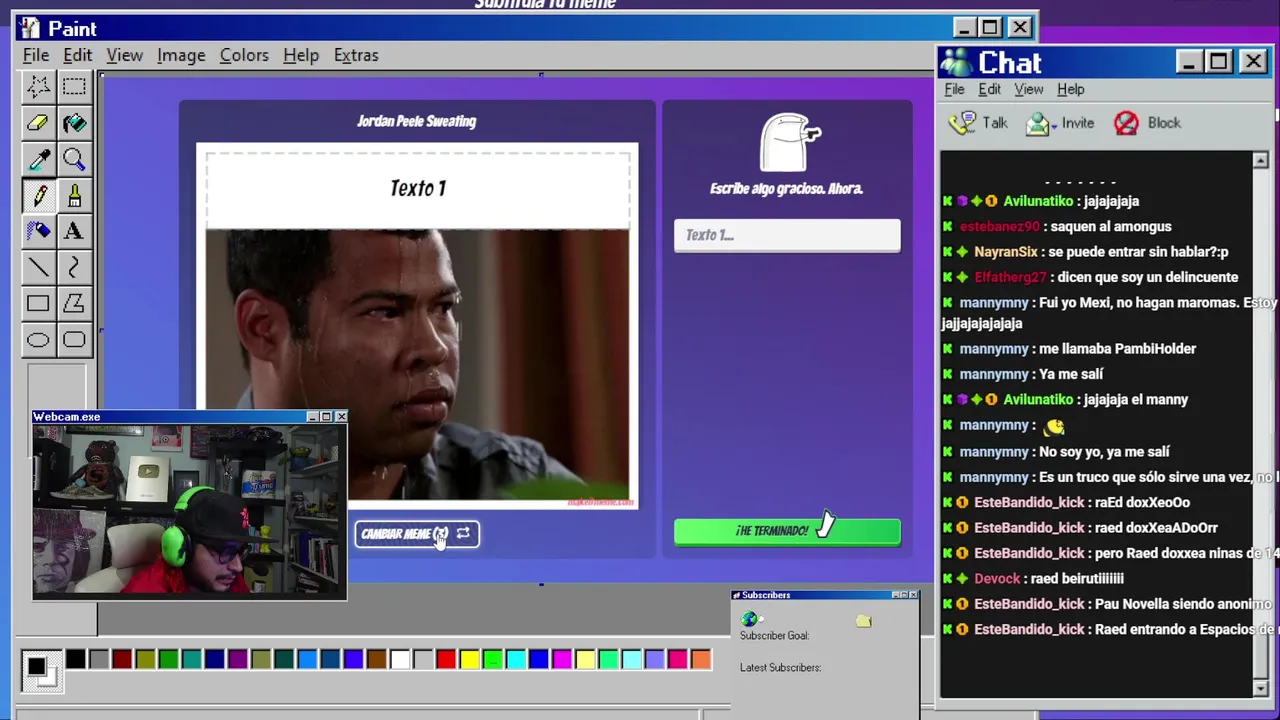This screenshot has height=720, width=1280.
Task: Click the Cambiar meme button
Action: pyautogui.click(x=416, y=534)
